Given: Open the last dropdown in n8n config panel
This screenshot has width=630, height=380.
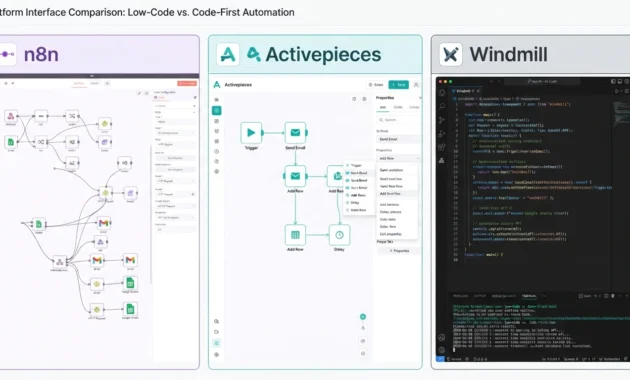Looking at the screenshot, I should point(176,218).
